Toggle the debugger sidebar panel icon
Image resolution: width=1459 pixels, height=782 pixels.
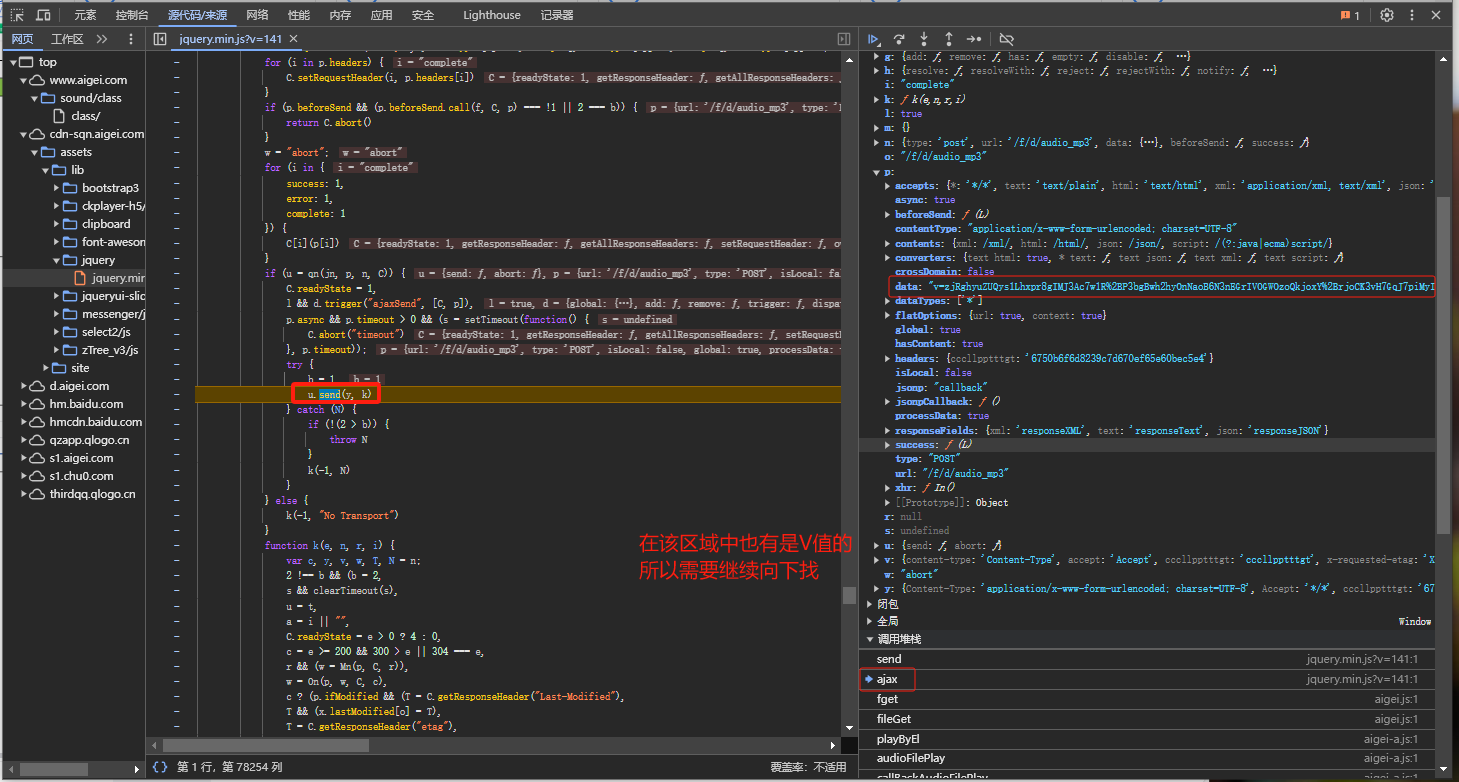844,39
